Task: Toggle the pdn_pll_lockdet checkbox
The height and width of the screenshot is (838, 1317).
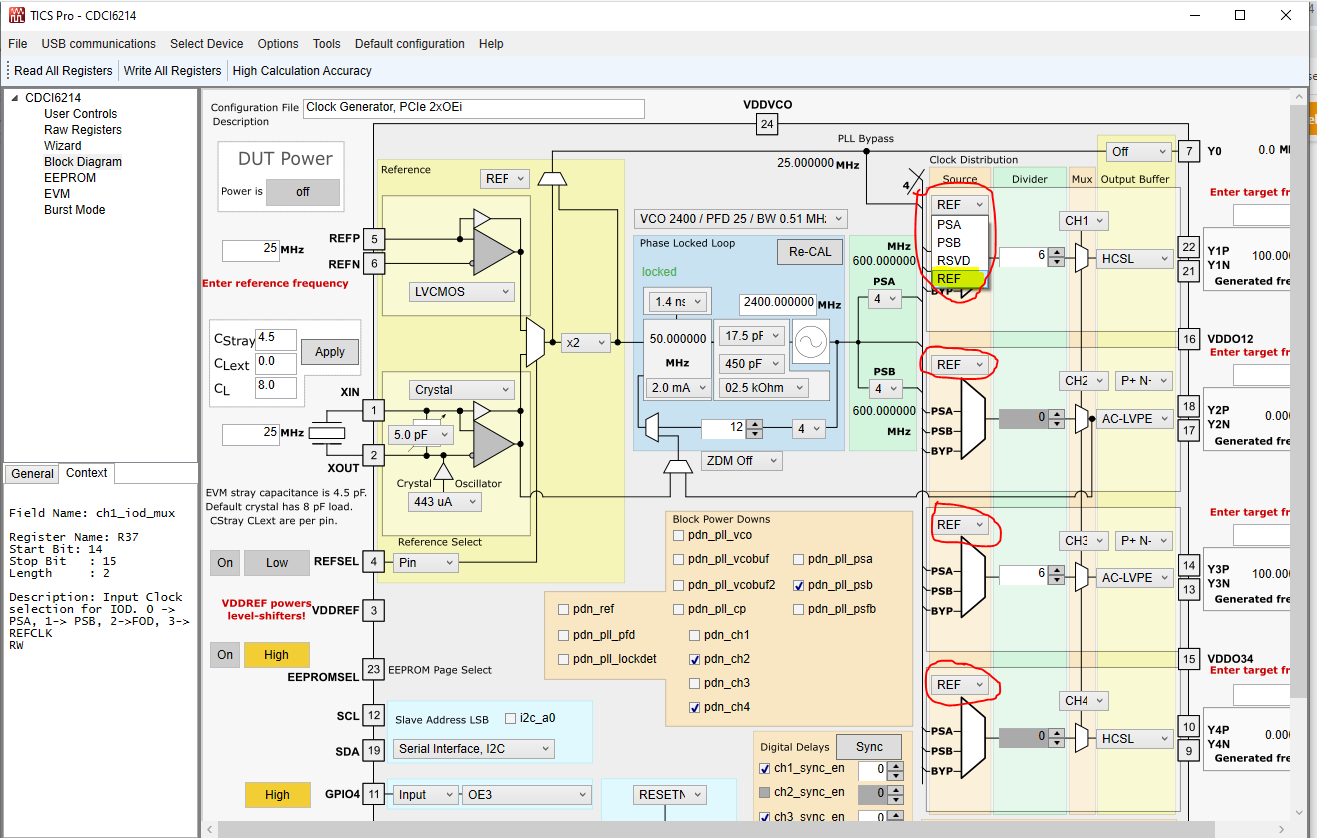Action: [x=564, y=659]
